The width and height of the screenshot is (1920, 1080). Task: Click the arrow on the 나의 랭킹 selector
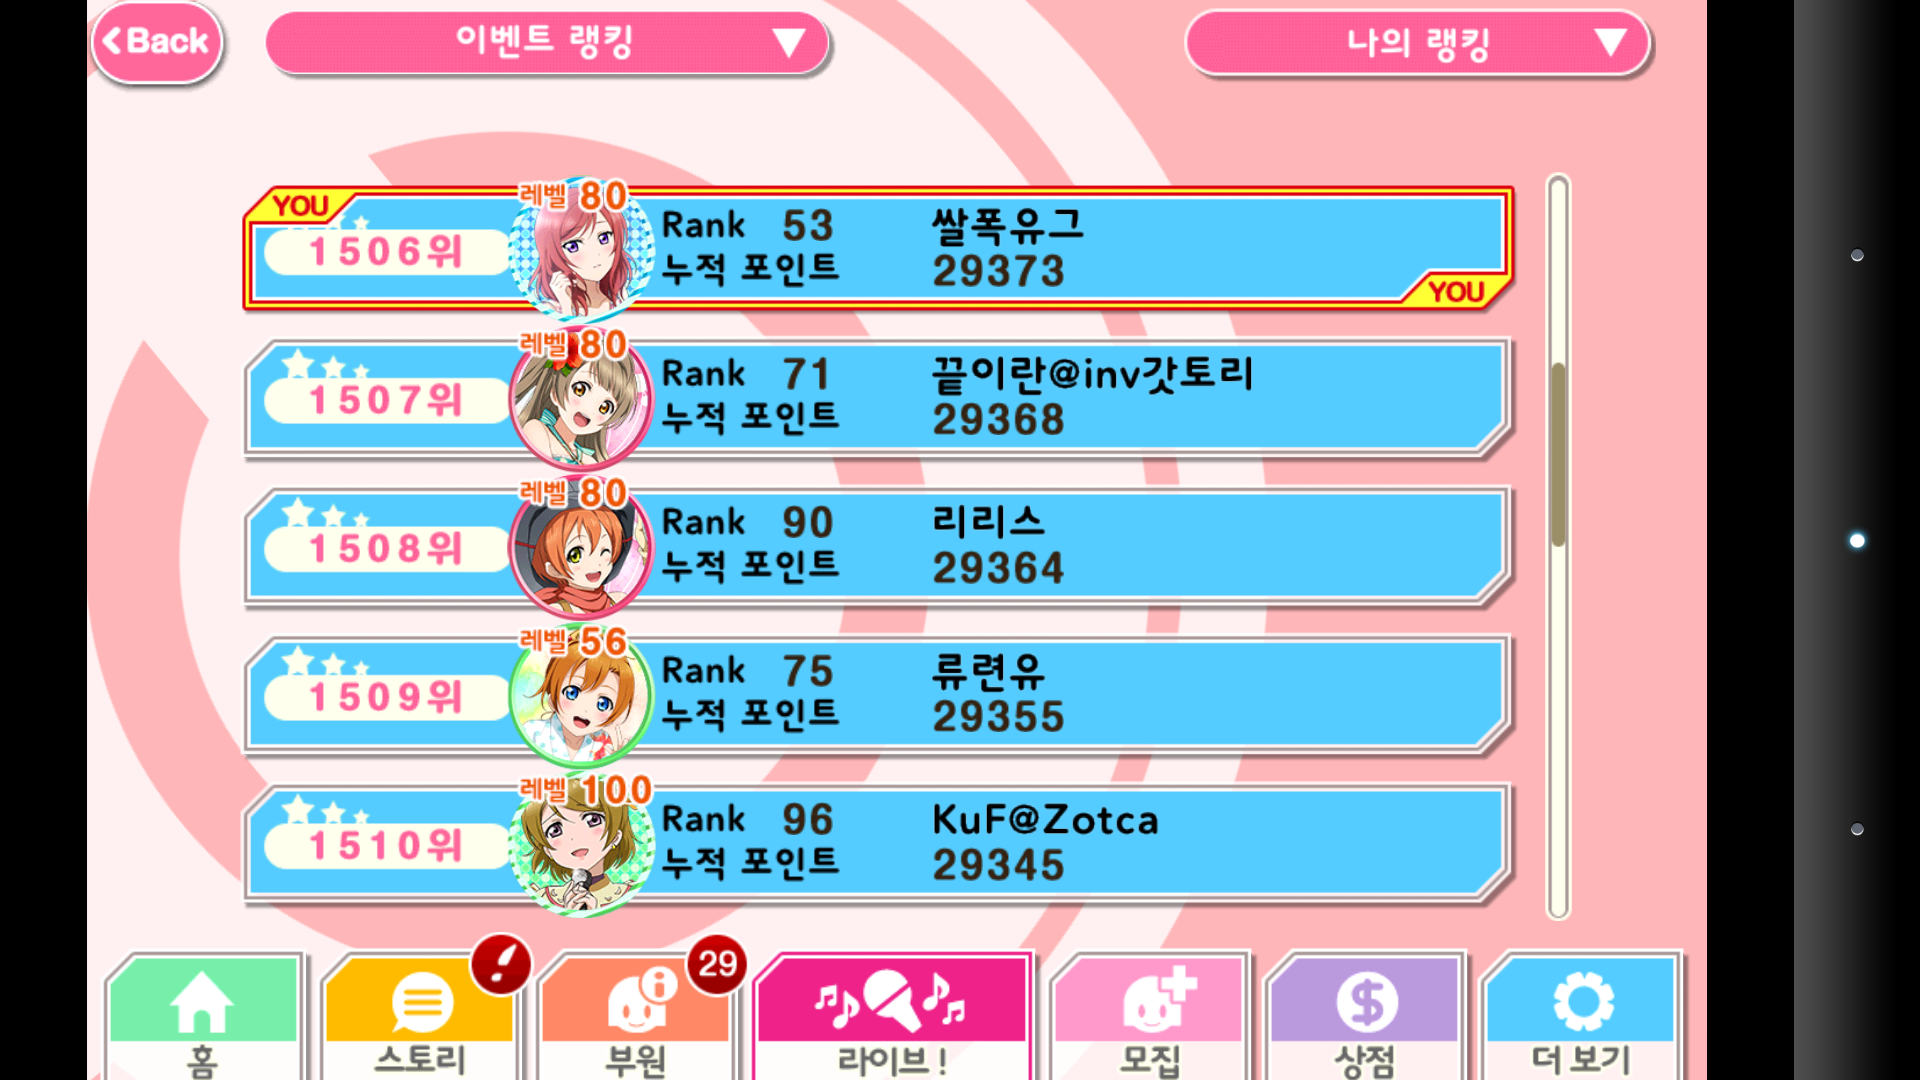click(1609, 42)
